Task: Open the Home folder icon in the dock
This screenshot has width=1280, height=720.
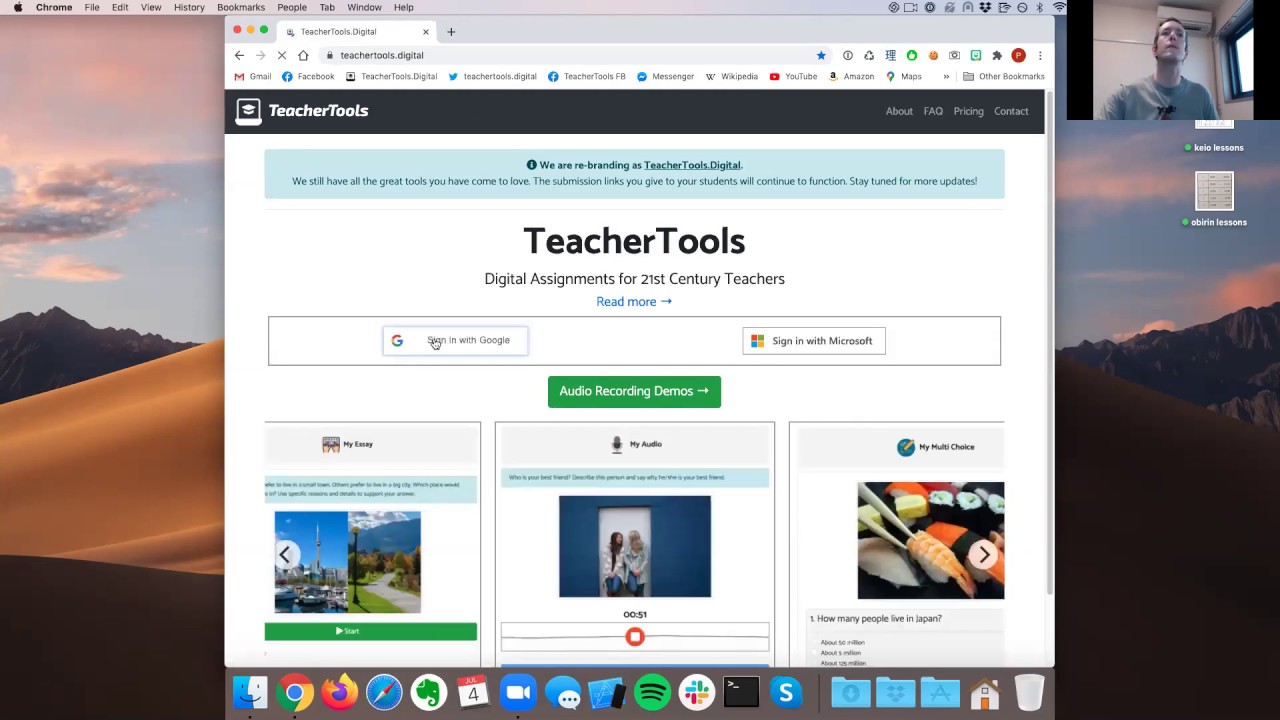Action: pos(984,692)
